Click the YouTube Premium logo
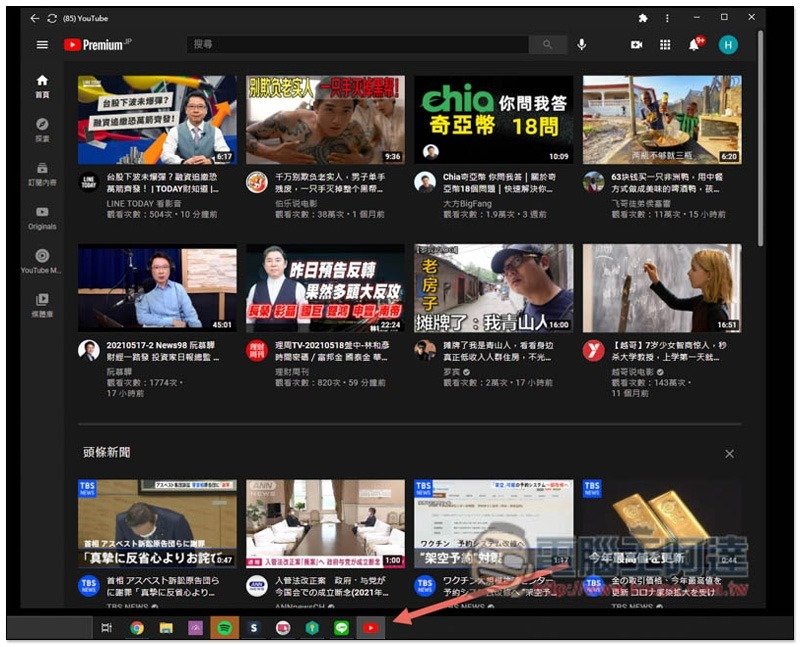The height and width of the screenshot is (647, 800). pos(93,45)
